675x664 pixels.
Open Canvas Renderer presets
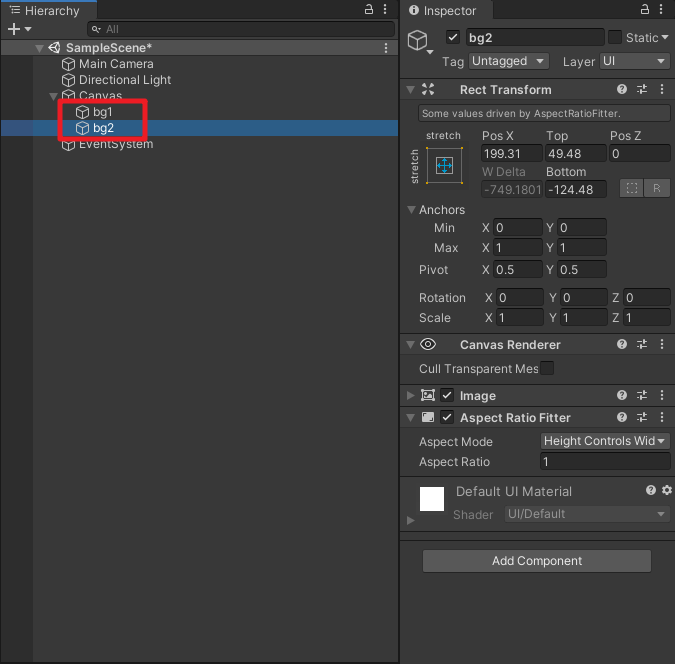point(642,344)
